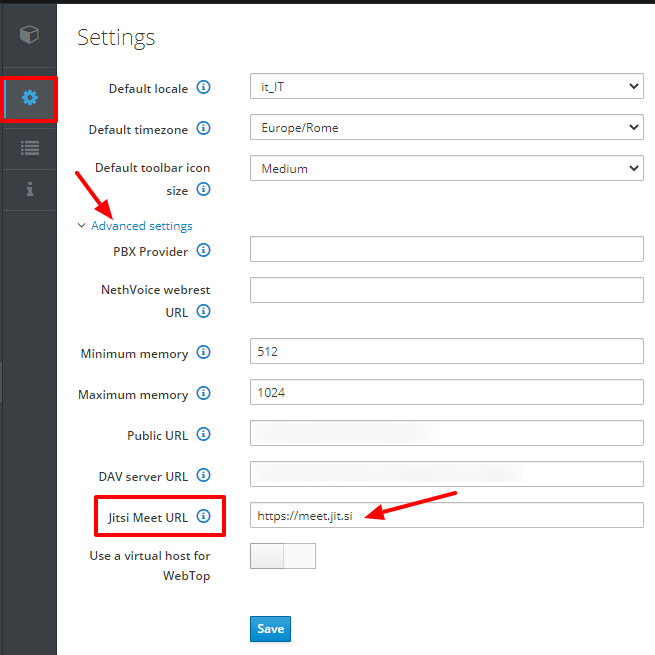Show info for PBX Provider
Screen dimensions: 655x655
tap(203, 250)
